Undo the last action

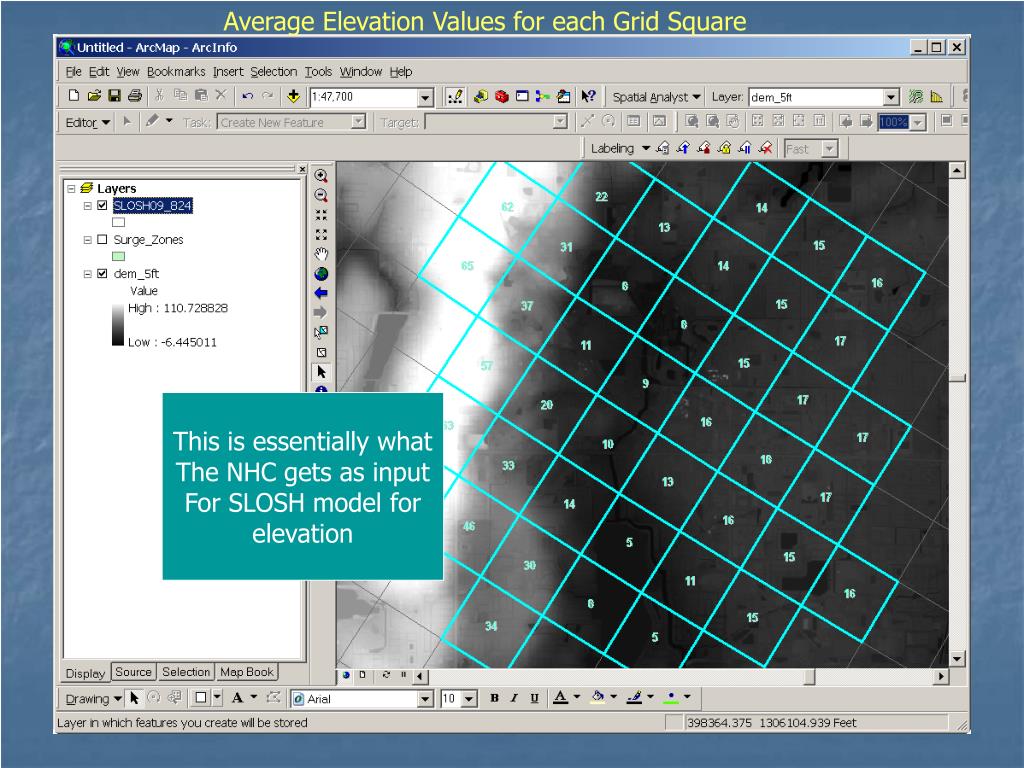pyautogui.click(x=248, y=96)
